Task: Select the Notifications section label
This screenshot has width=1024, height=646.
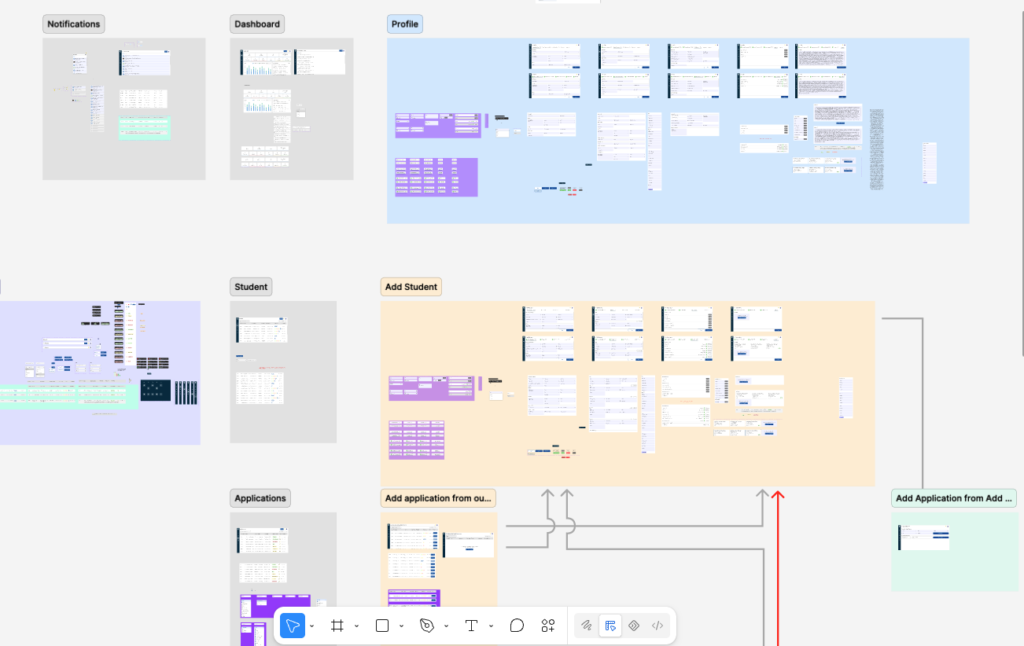Action: 74,24
